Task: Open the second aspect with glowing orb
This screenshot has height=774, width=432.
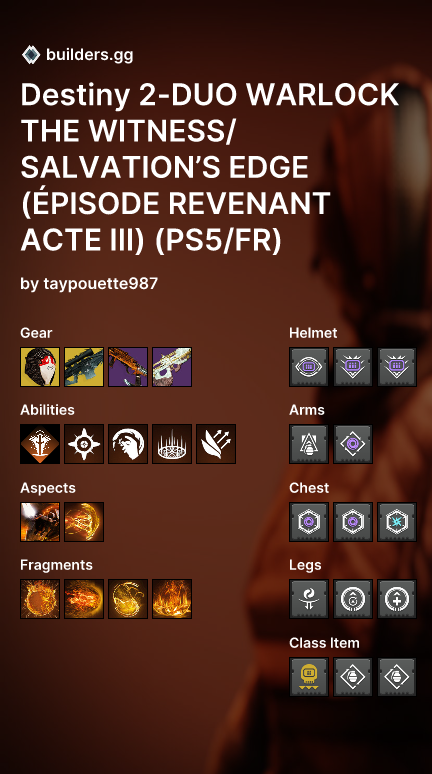Action: point(84,522)
